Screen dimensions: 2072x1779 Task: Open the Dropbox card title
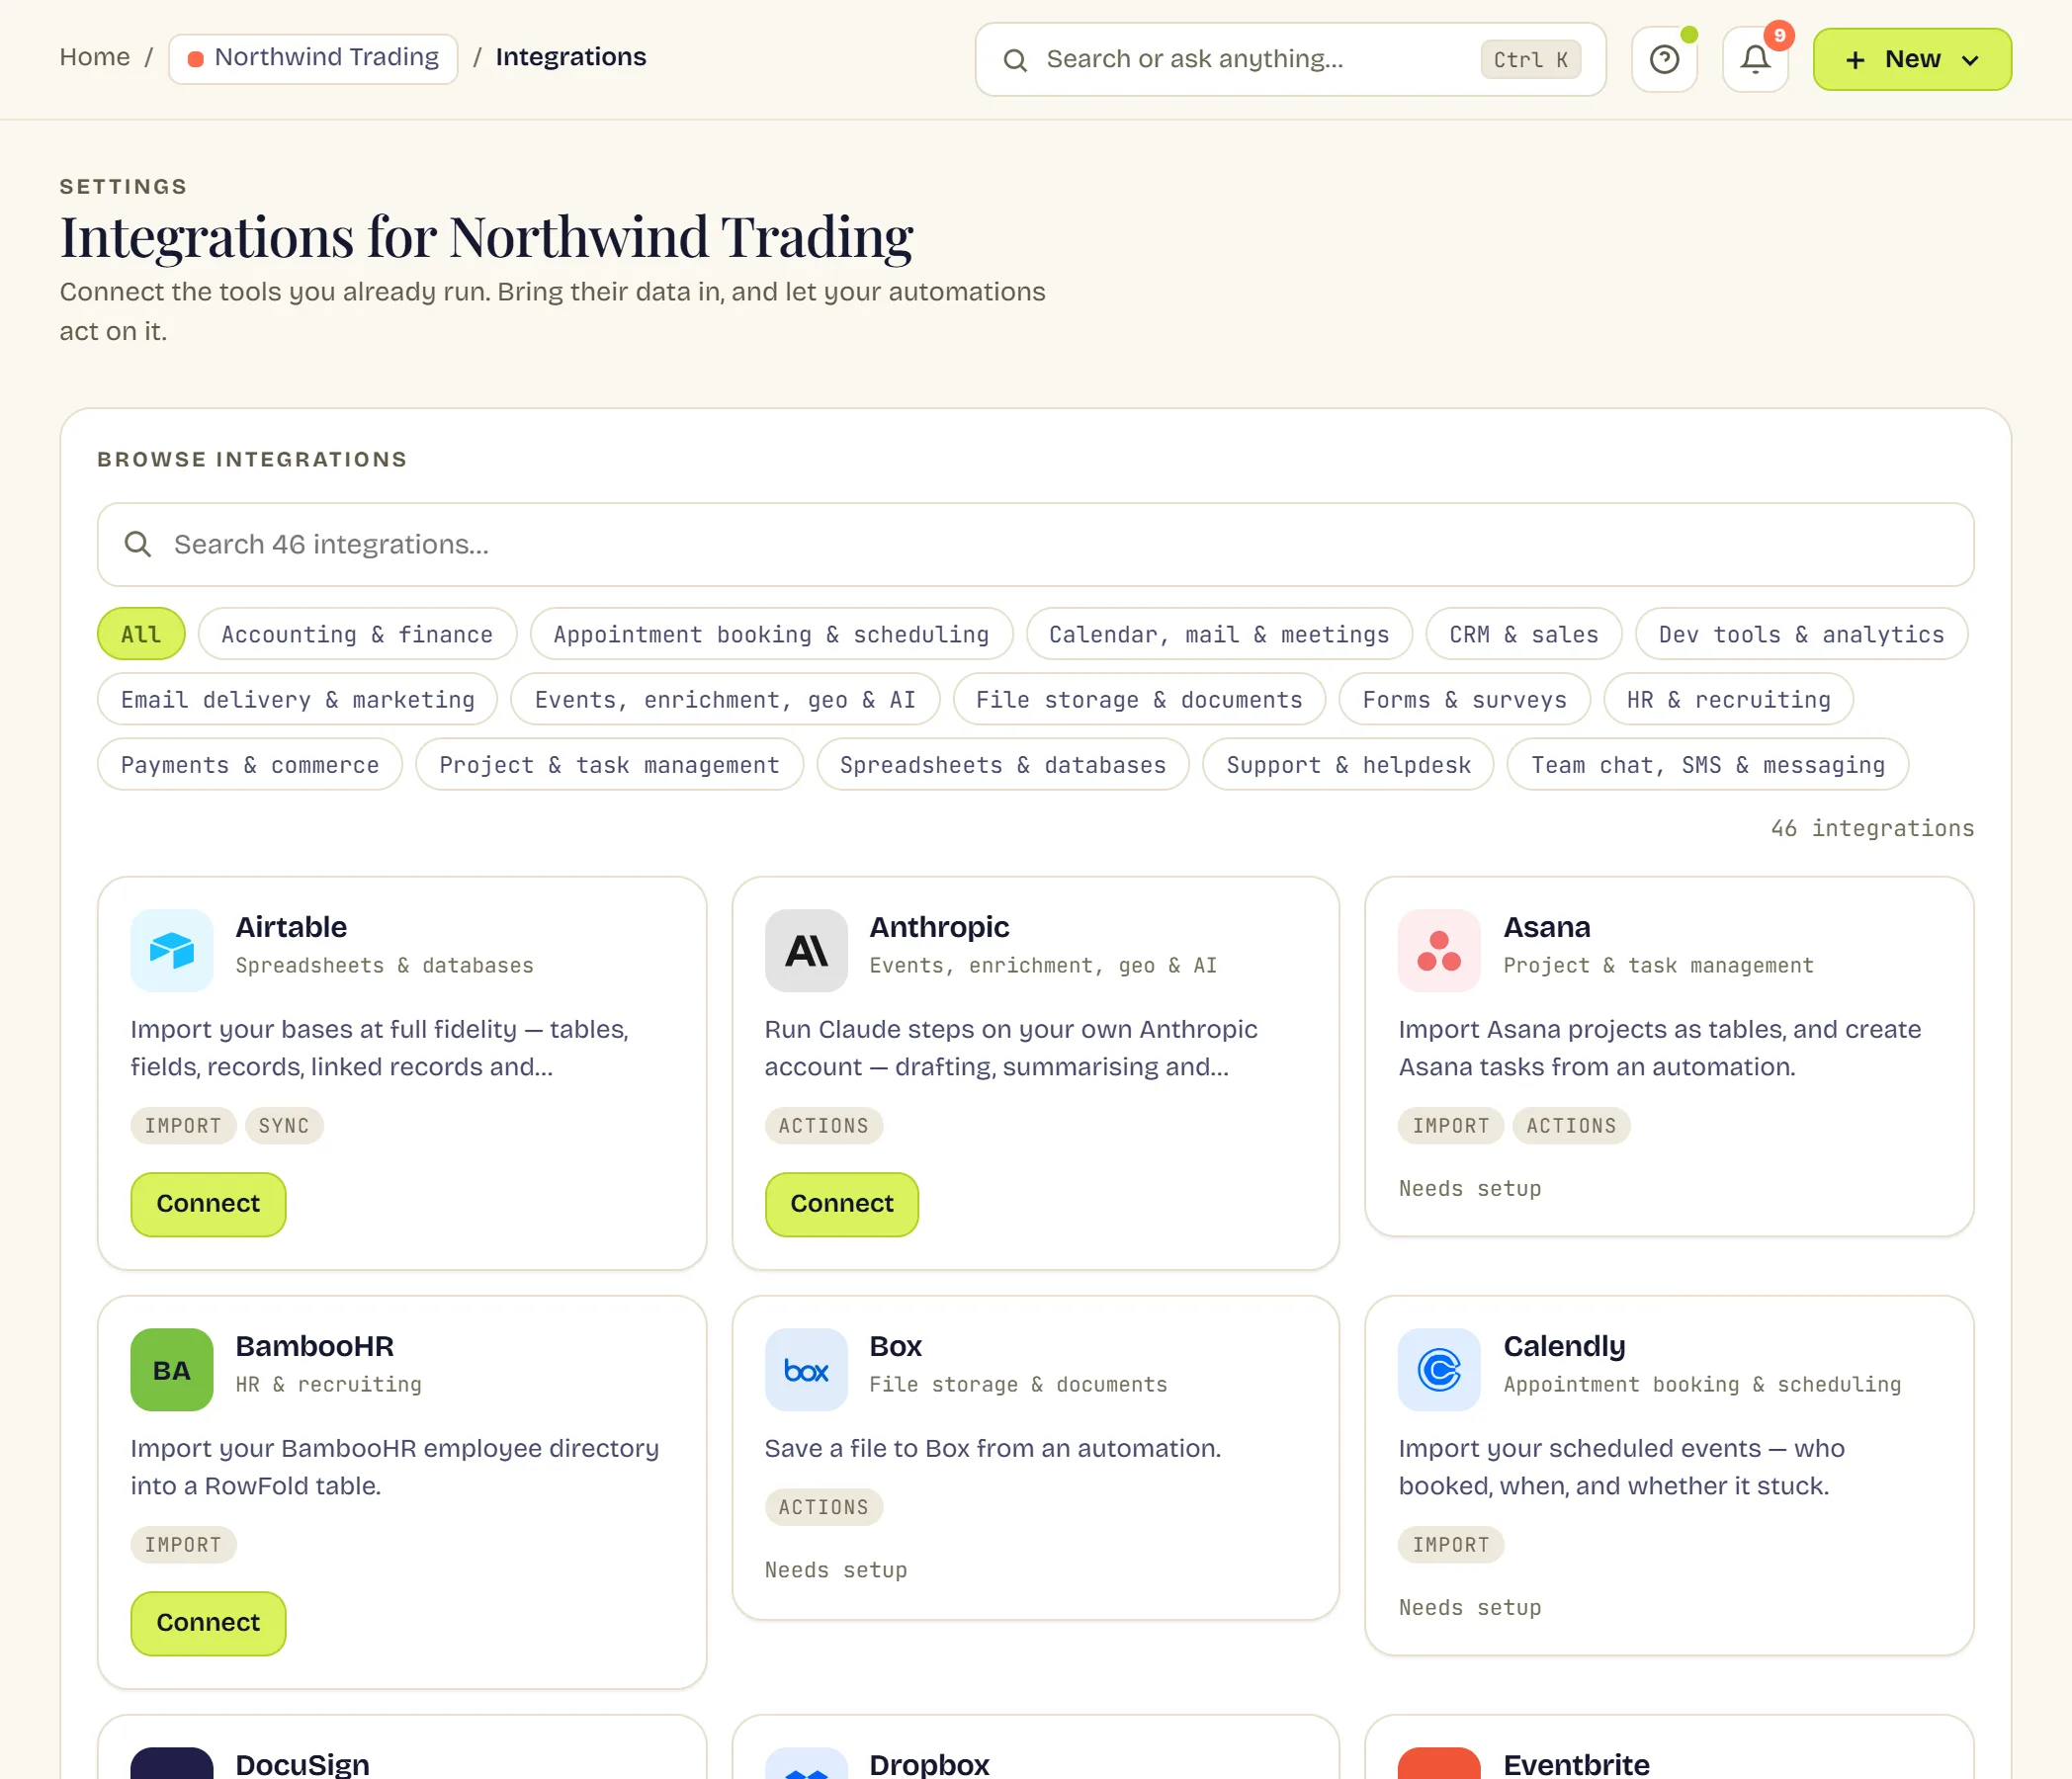(929, 1764)
